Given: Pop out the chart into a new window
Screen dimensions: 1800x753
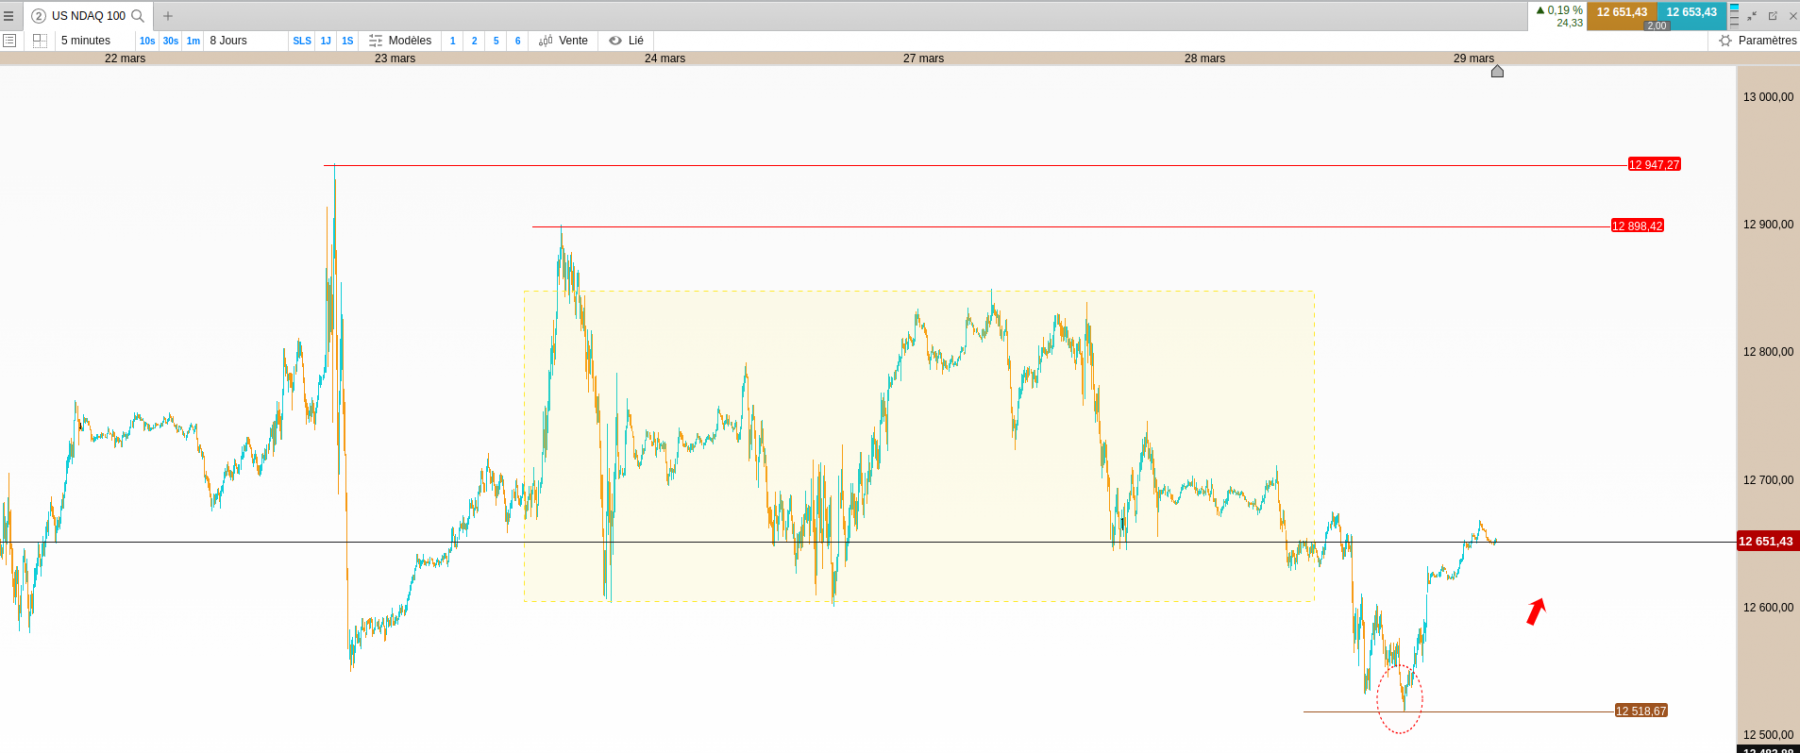Looking at the screenshot, I should pyautogui.click(x=1773, y=16).
